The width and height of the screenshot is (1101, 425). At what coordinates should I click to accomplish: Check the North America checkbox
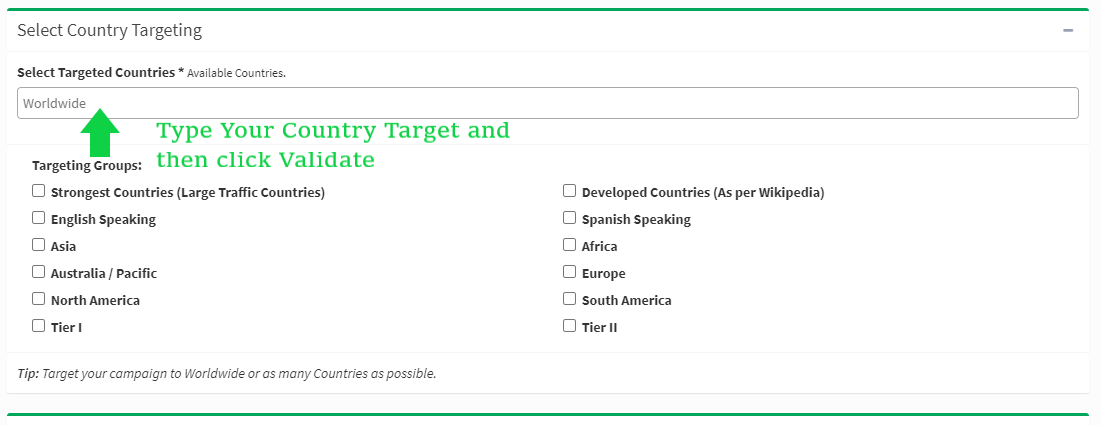pos(39,299)
